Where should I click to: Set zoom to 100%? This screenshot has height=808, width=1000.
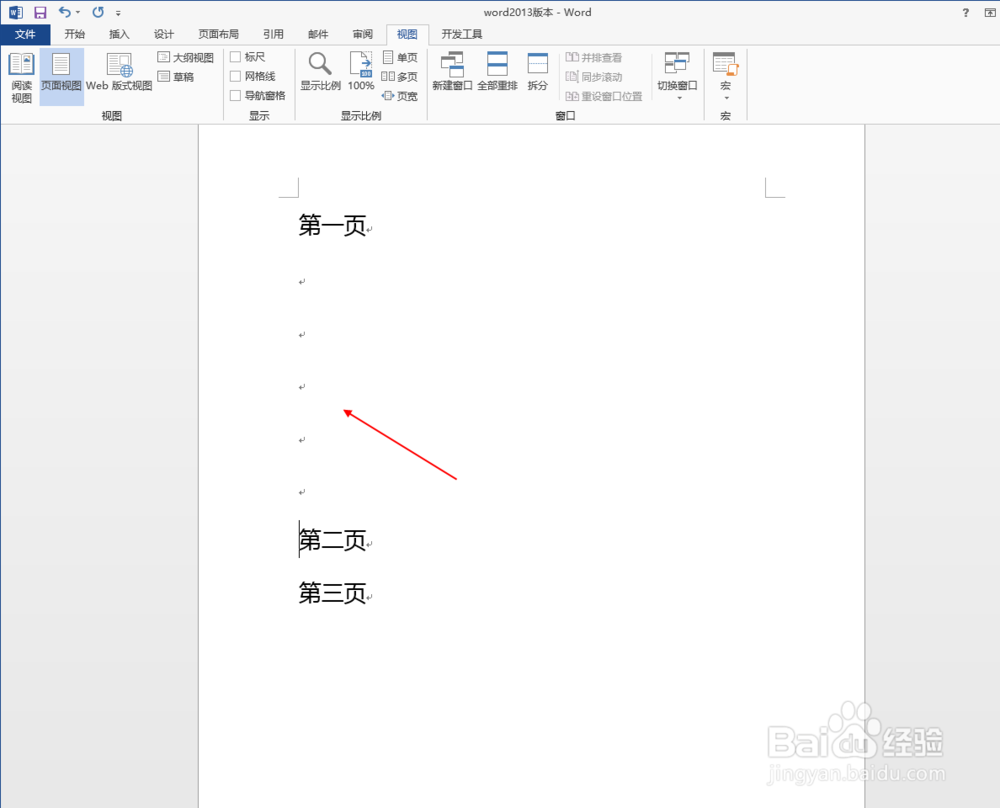[x=360, y=70]
